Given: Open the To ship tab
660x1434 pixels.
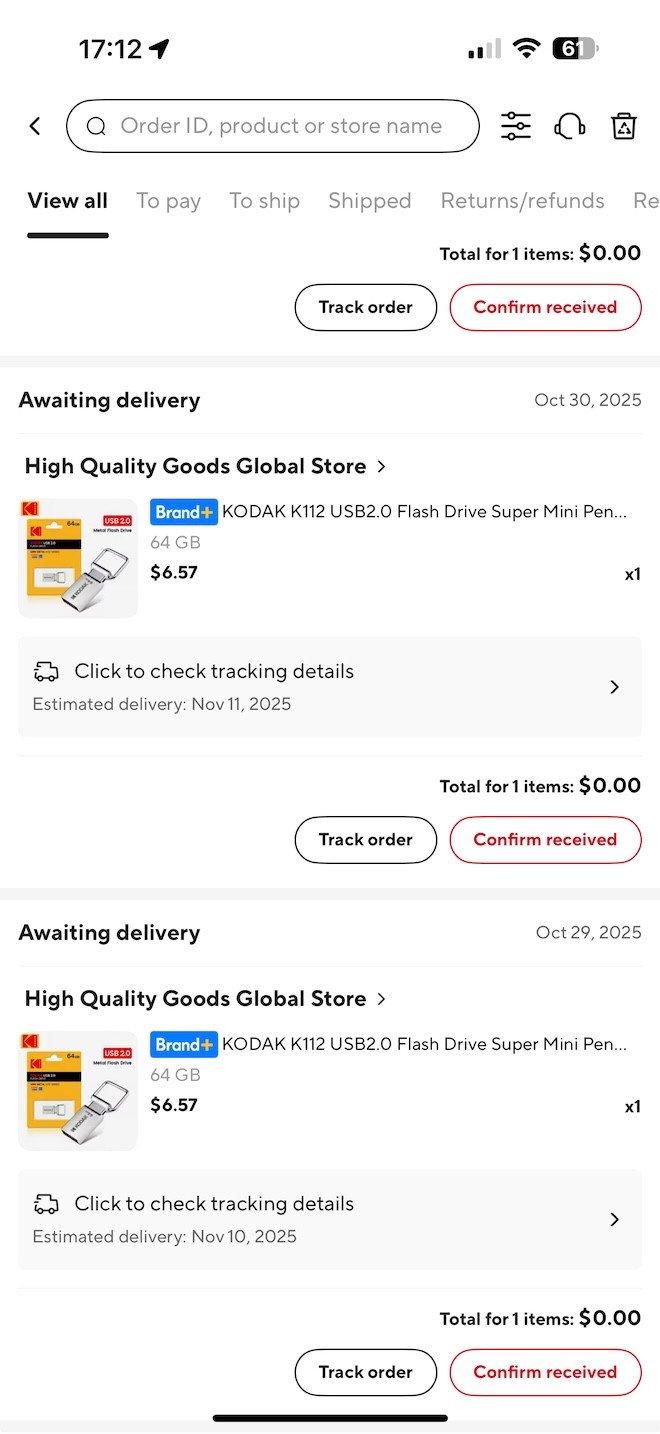Looking at the screenshot, I should [264, 201].
